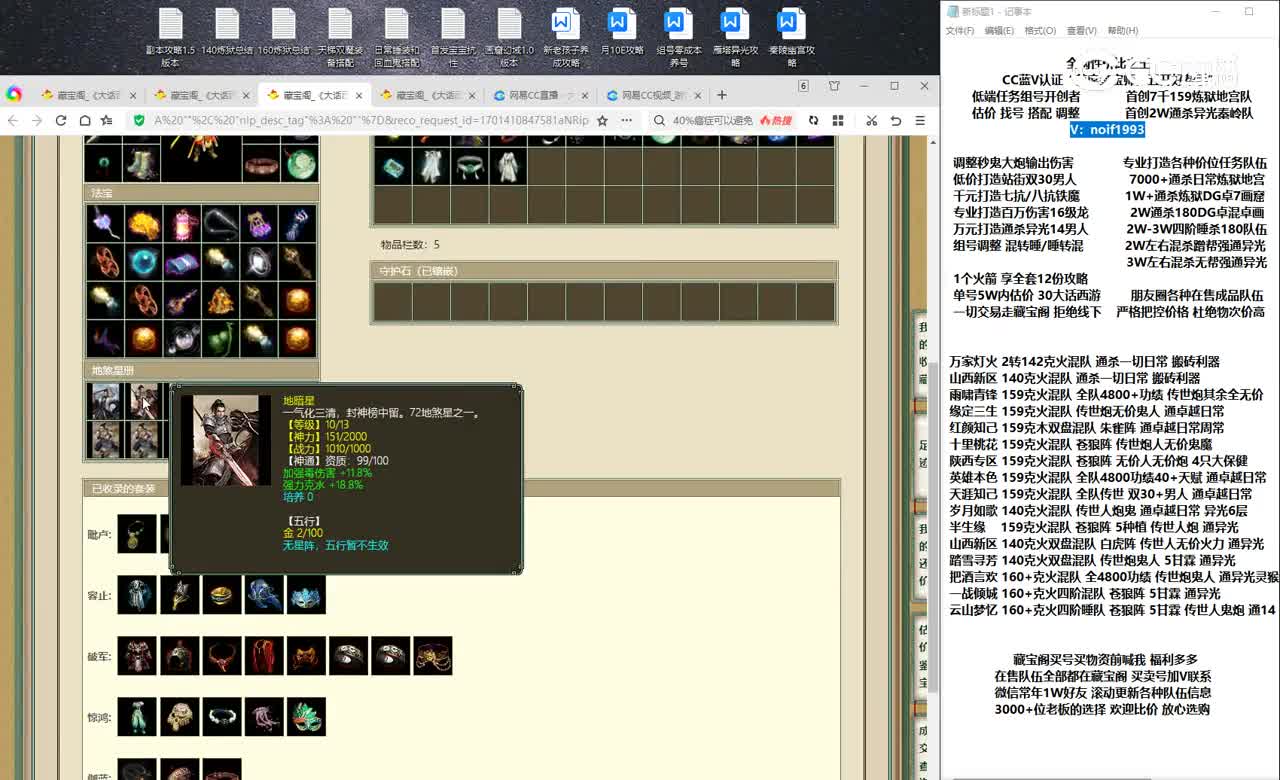Open the 副本攻略1.5版本 desktop file
This screenshot has height=780, width=1280.
click(x=170, y=38)
